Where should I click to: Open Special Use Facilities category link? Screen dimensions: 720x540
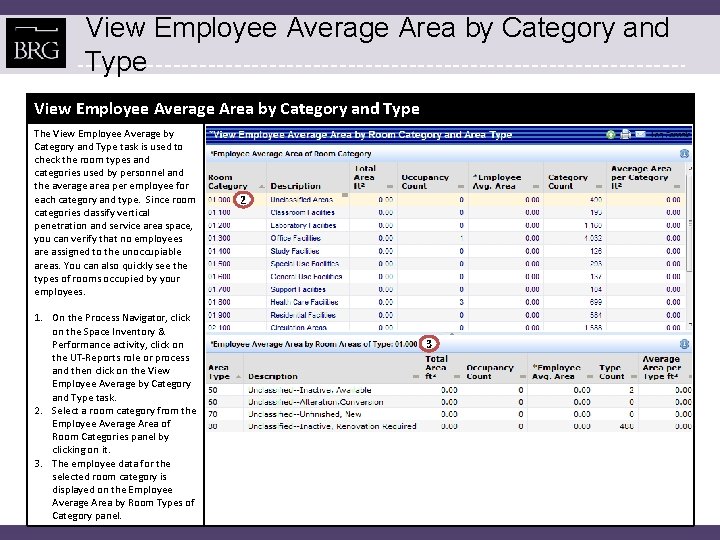click(x=304, y=264)
